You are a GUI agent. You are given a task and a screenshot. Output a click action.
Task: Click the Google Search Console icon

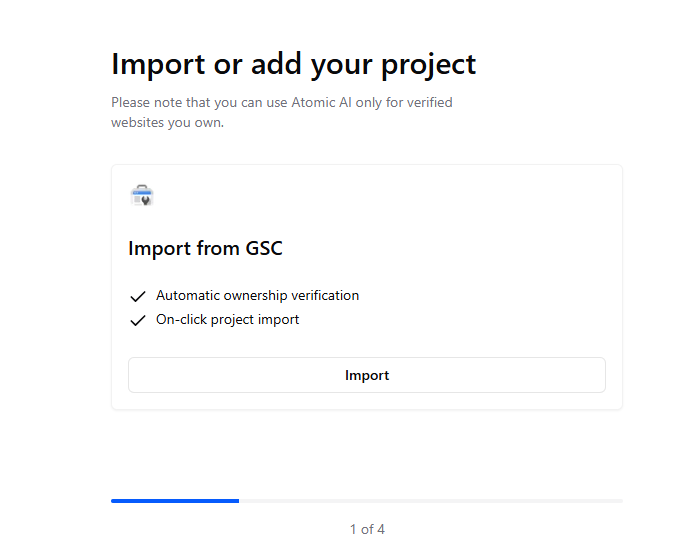click(x=142, y=196)
